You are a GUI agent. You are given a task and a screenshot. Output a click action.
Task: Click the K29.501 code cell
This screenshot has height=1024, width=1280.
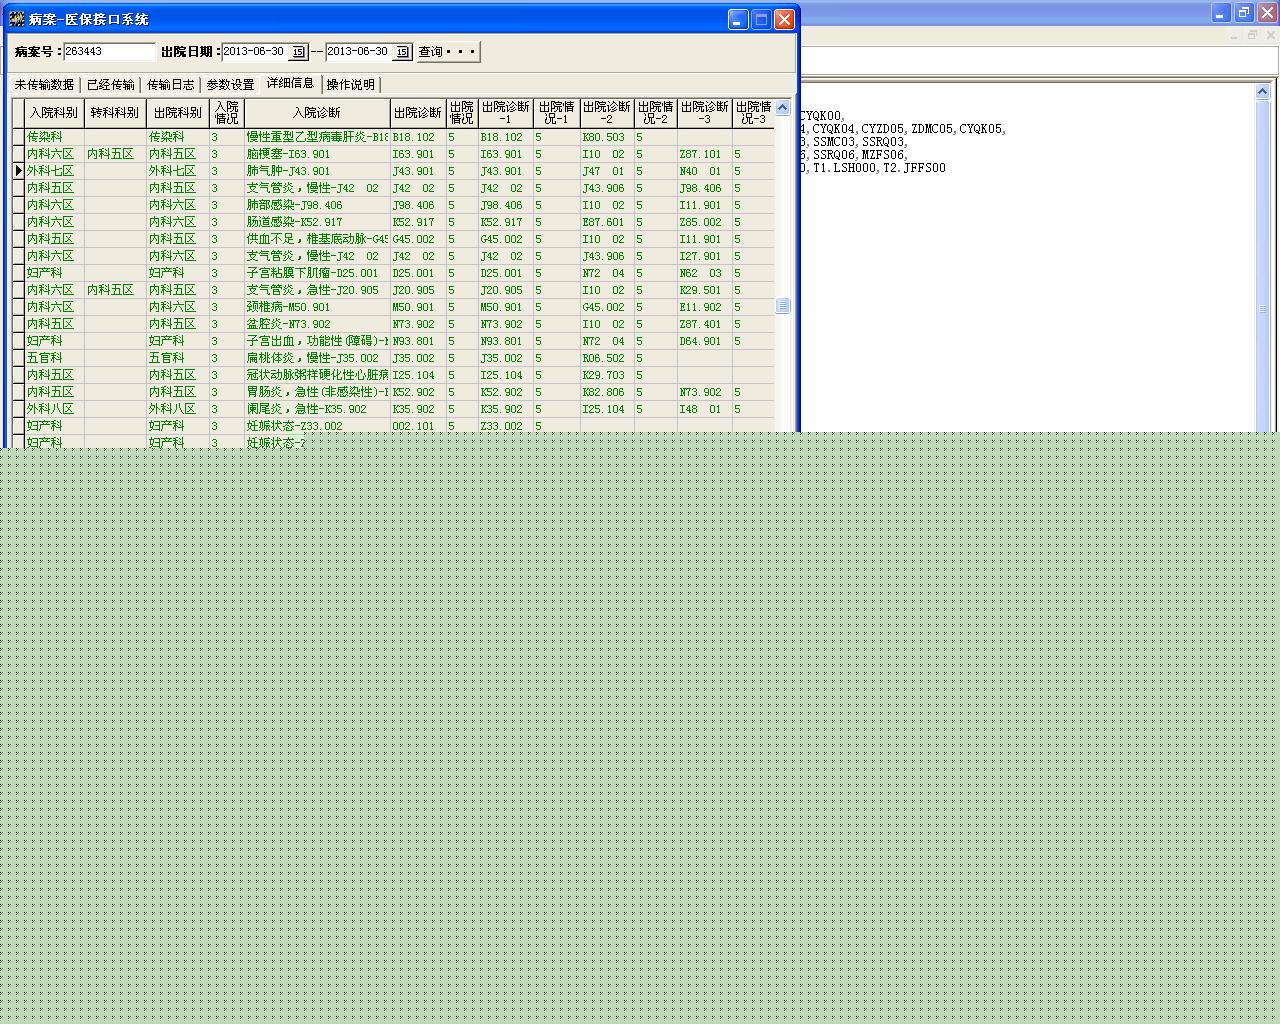click(x=704, y=290)
